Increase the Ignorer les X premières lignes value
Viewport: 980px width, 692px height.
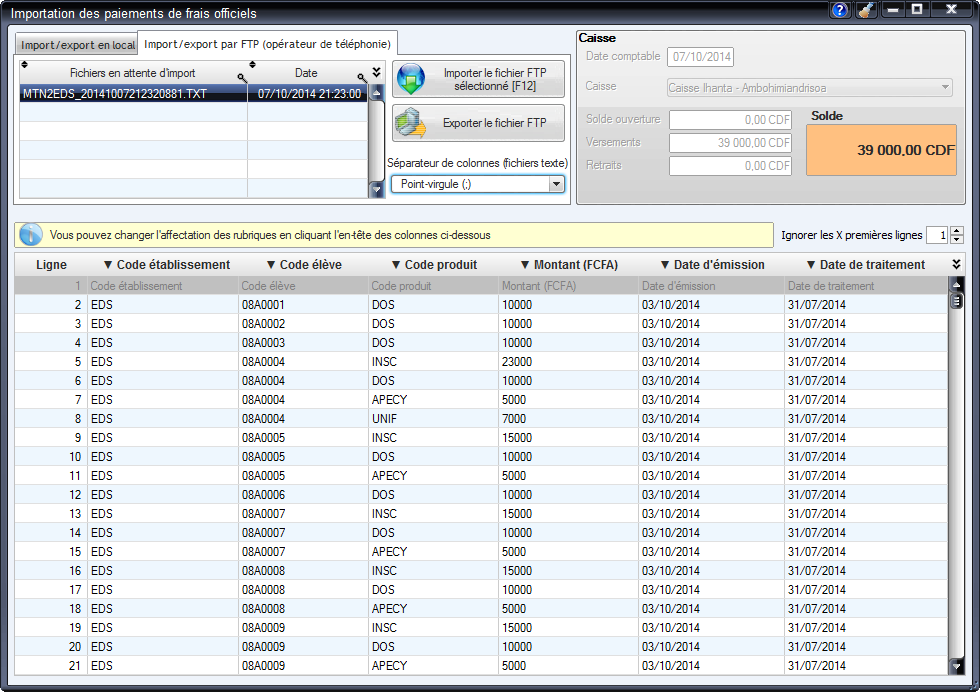tap(957, 231)
